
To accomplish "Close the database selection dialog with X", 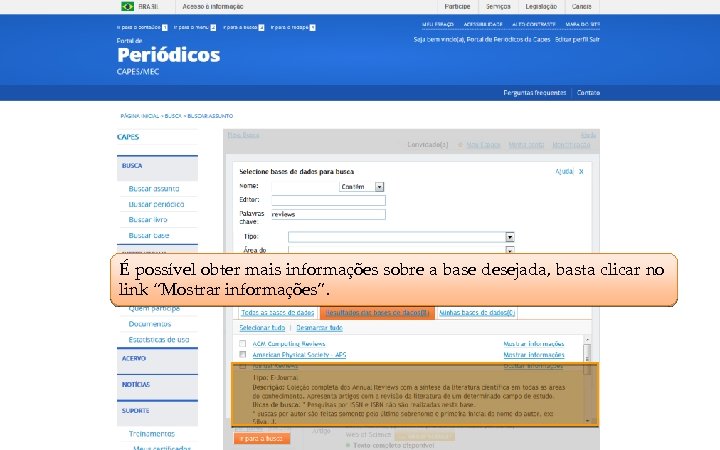I will point(581,171).
